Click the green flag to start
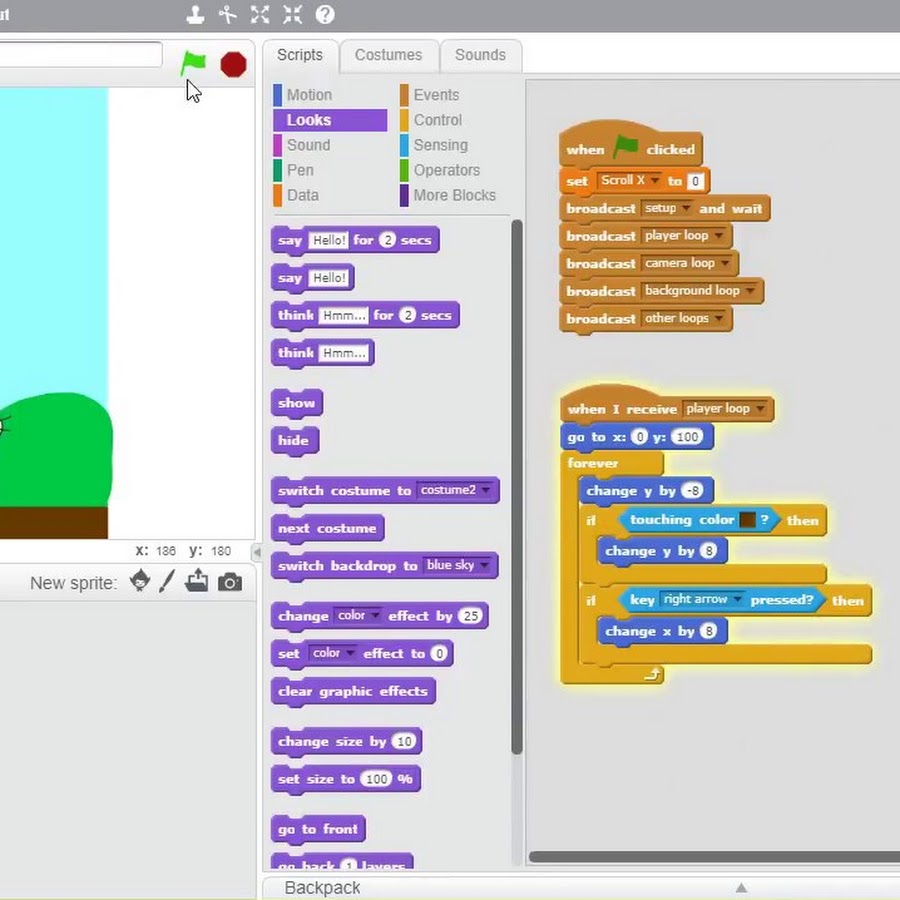 coord(193,63)
